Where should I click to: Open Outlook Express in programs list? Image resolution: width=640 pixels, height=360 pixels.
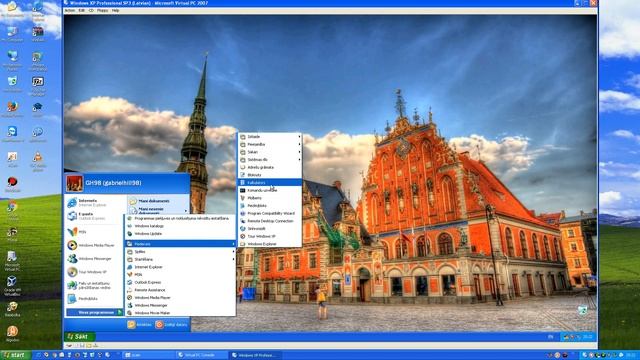click(x=180, y=282)
